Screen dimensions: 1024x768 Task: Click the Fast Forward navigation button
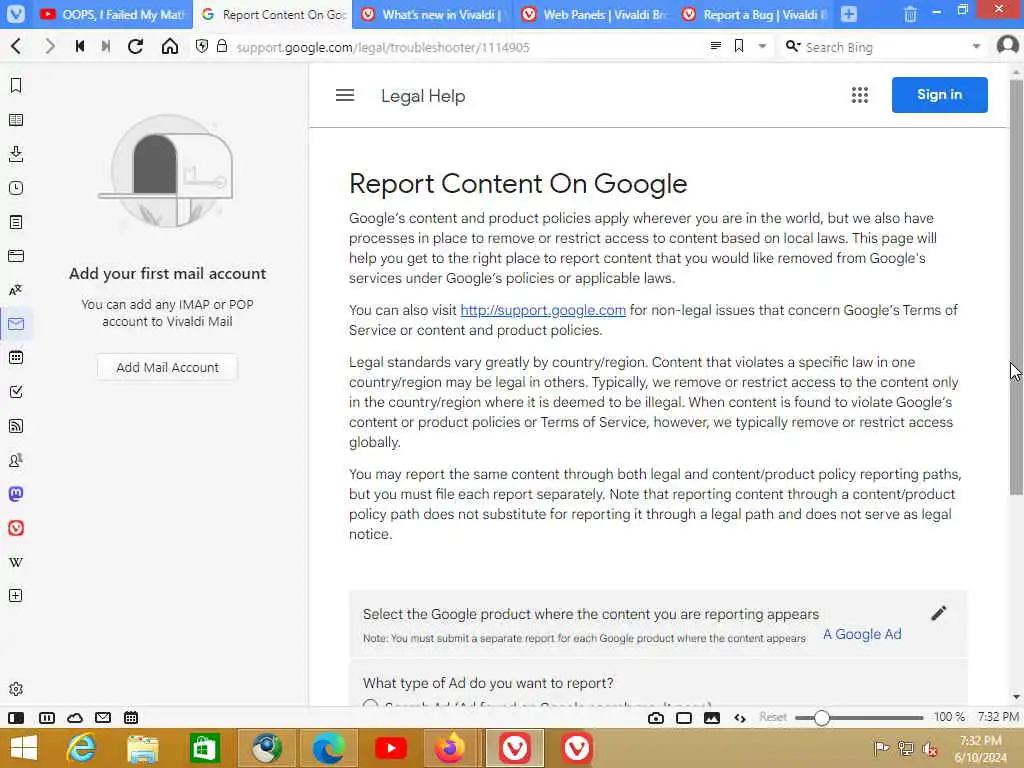(106, 46)
